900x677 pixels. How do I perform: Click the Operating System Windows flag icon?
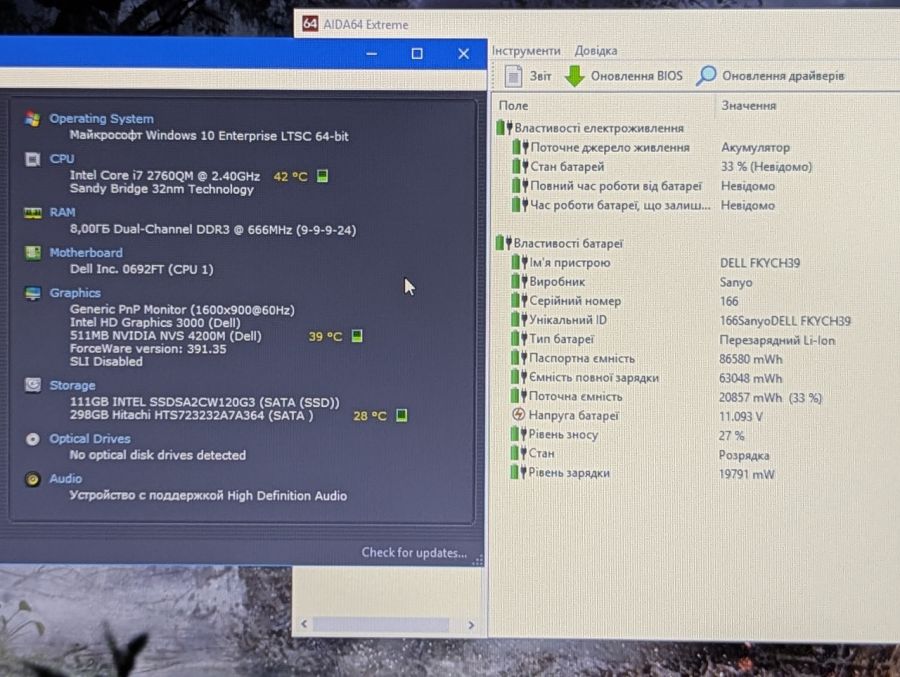33,119
